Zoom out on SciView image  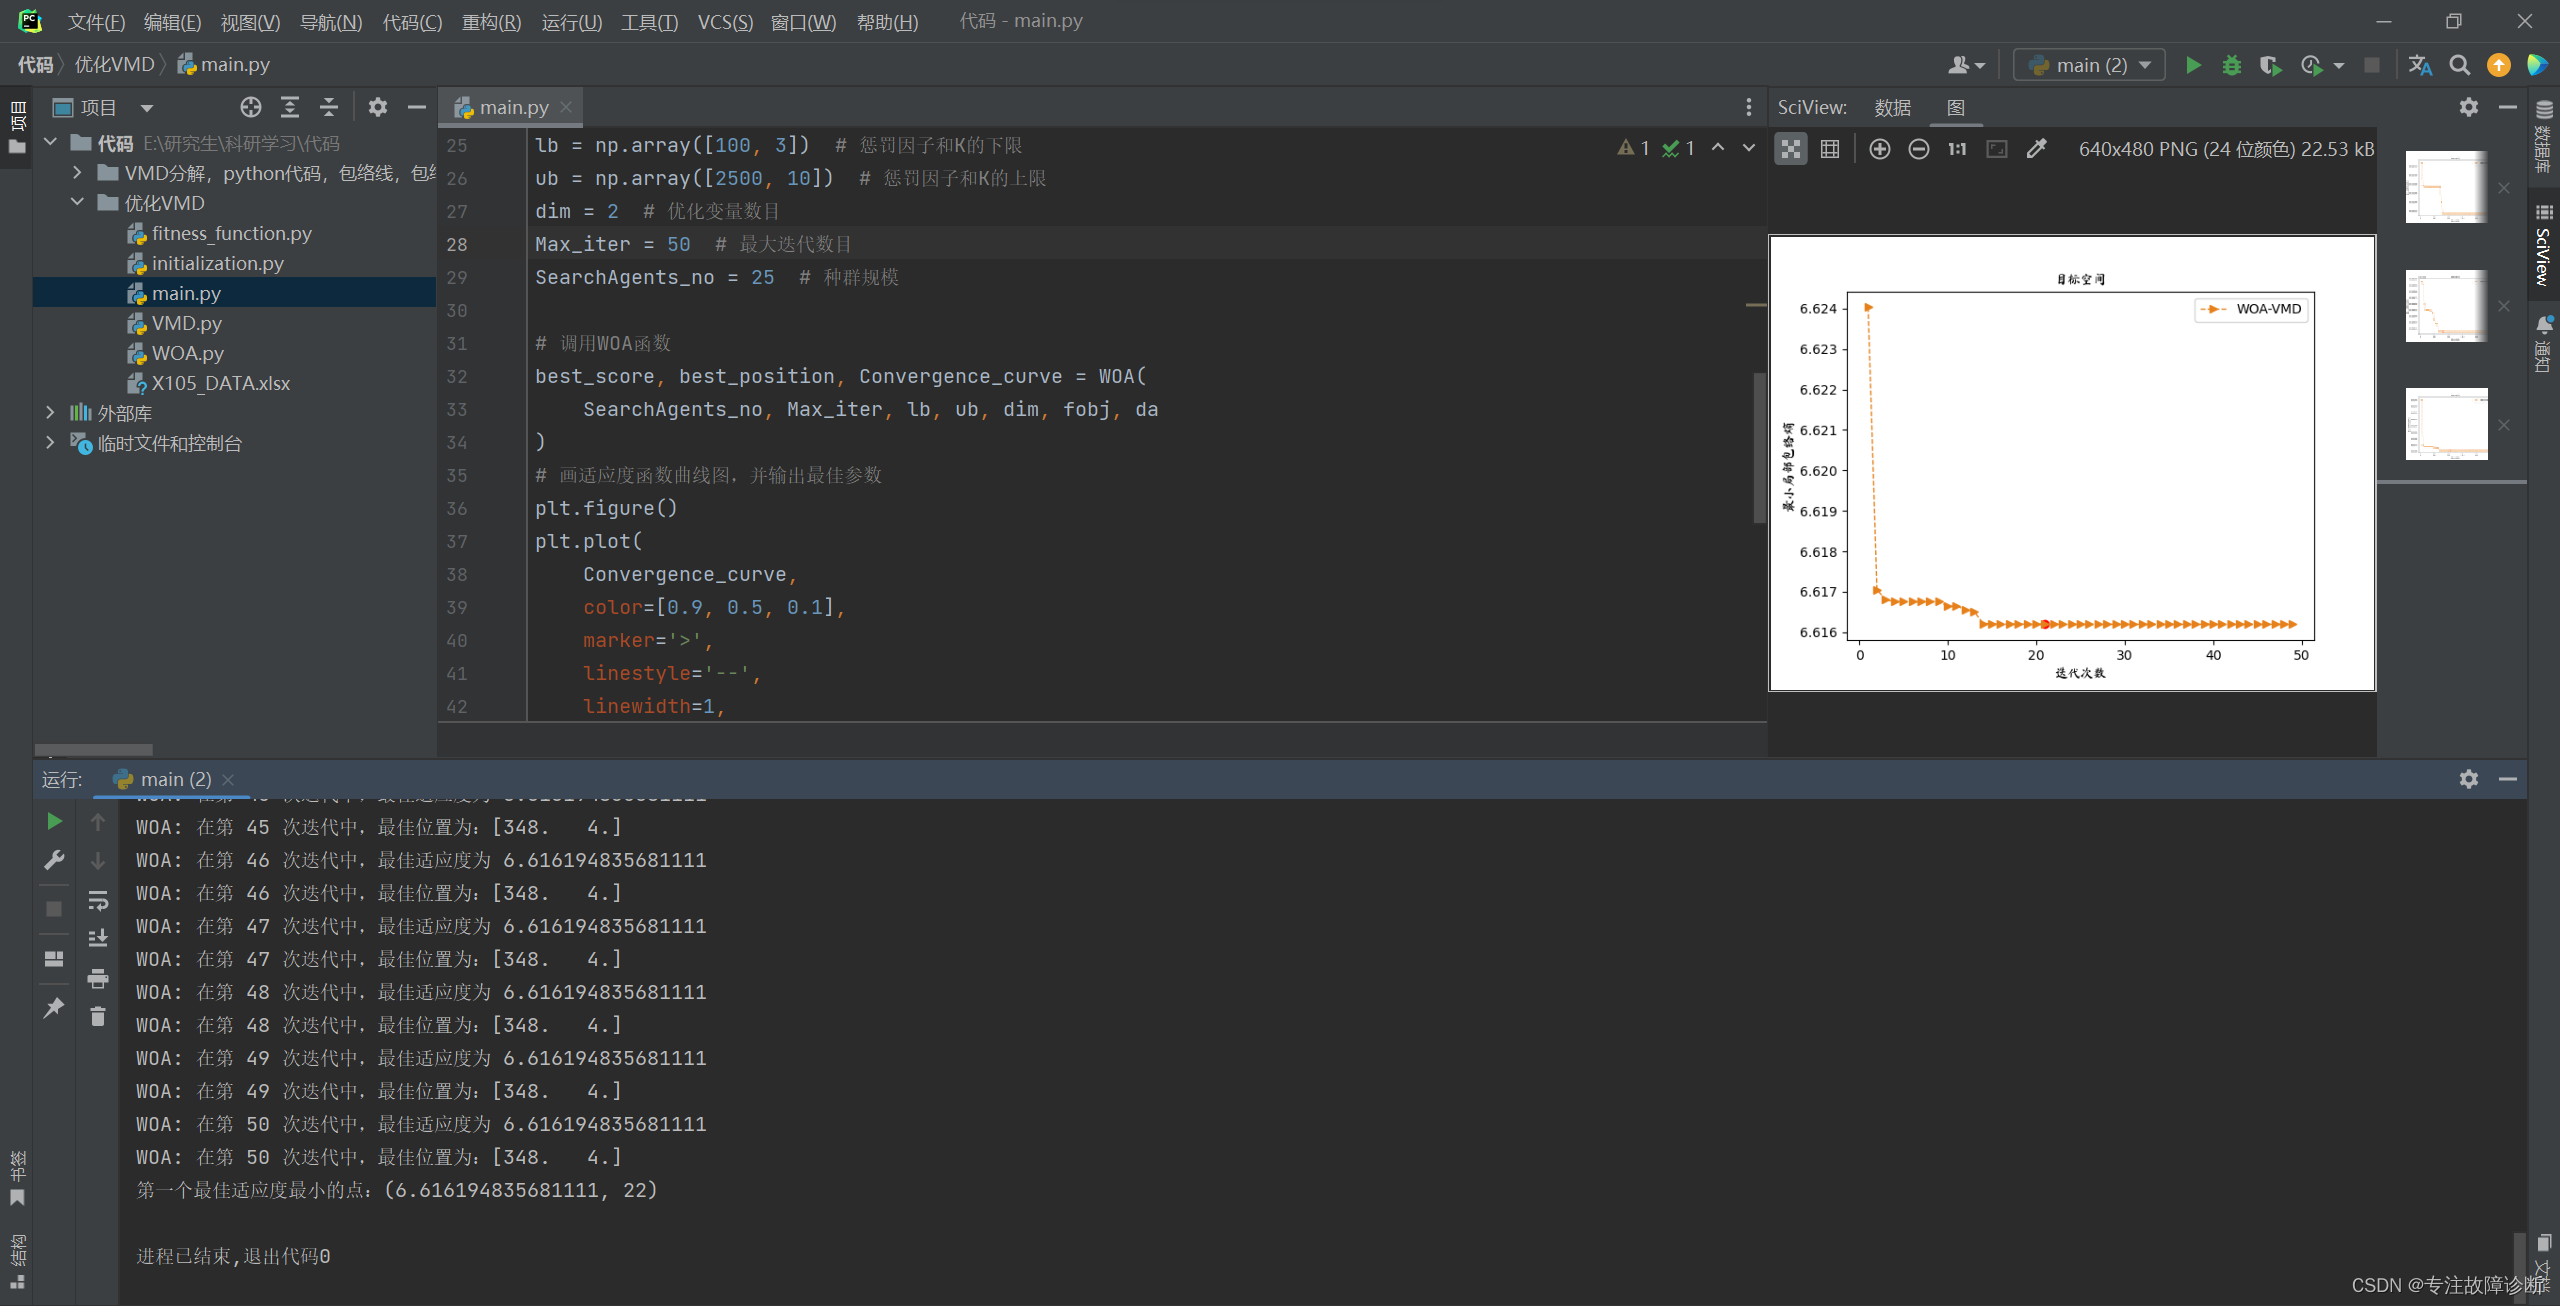1918,149
